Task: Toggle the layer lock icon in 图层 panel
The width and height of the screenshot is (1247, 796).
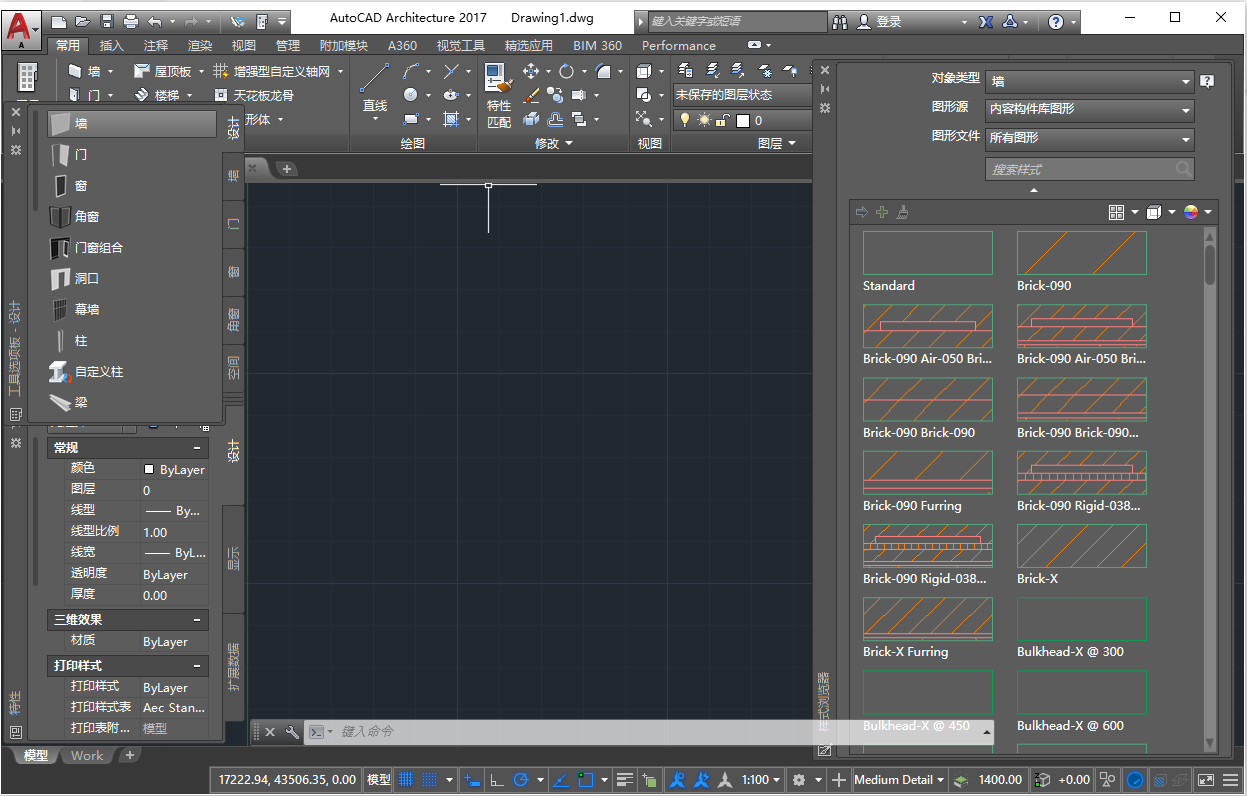Action: (721, 120)
